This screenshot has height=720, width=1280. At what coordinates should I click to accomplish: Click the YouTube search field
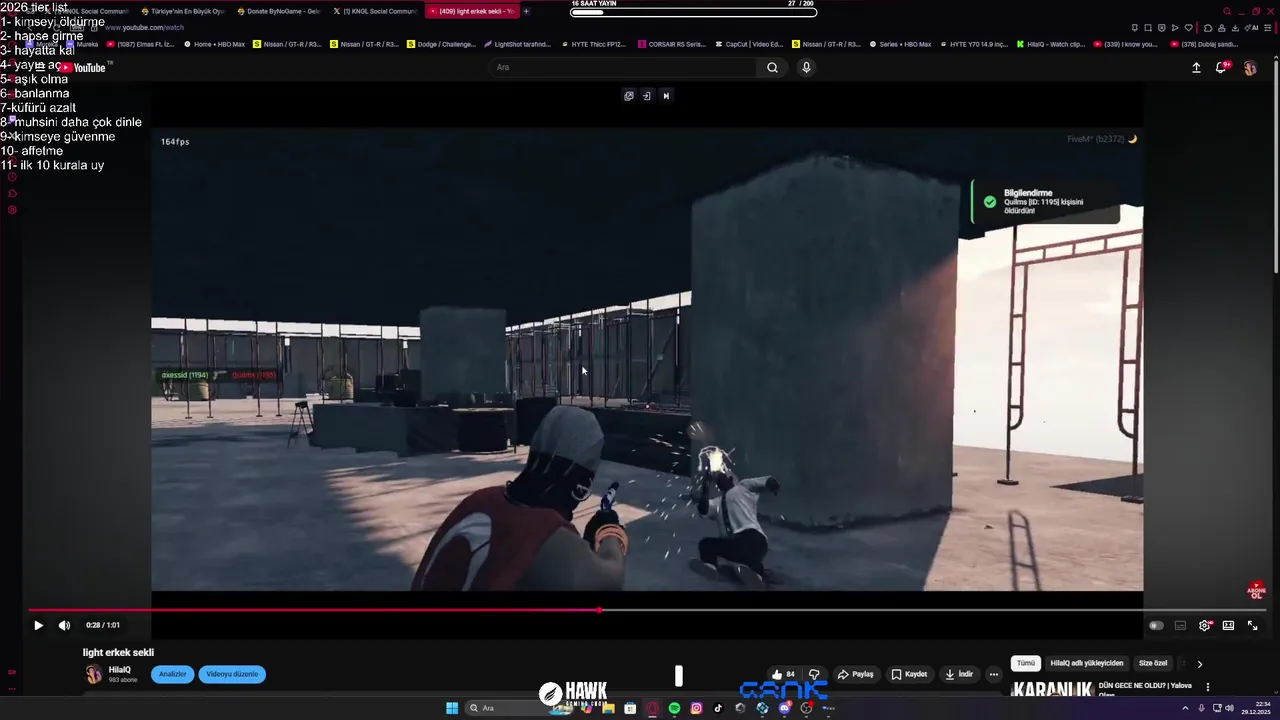tap(624, 67)
